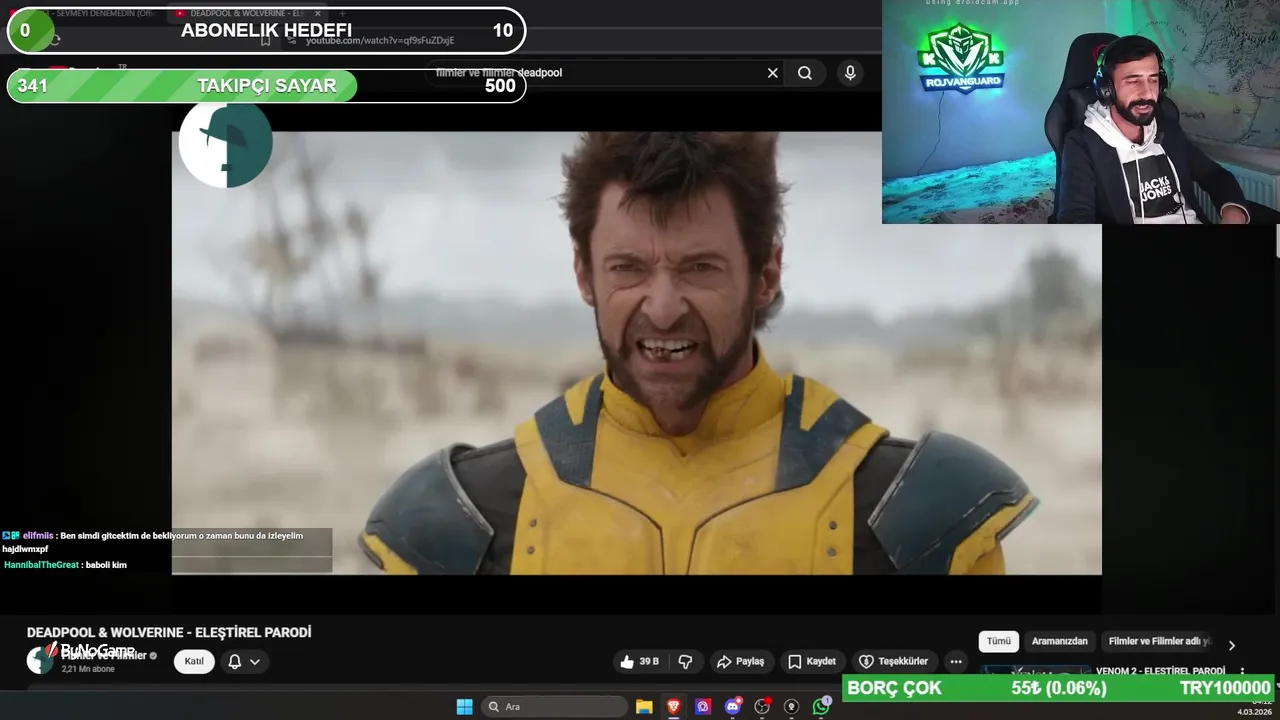The image size is (1280, 720).
Task: Open the Windows Start menu
Action: coord(464,706)
